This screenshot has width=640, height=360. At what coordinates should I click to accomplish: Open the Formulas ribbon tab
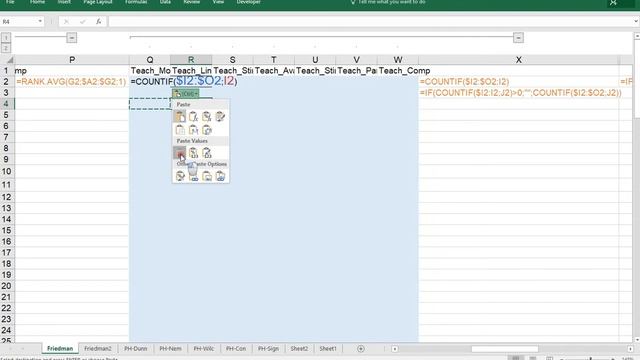click(136, 2)
